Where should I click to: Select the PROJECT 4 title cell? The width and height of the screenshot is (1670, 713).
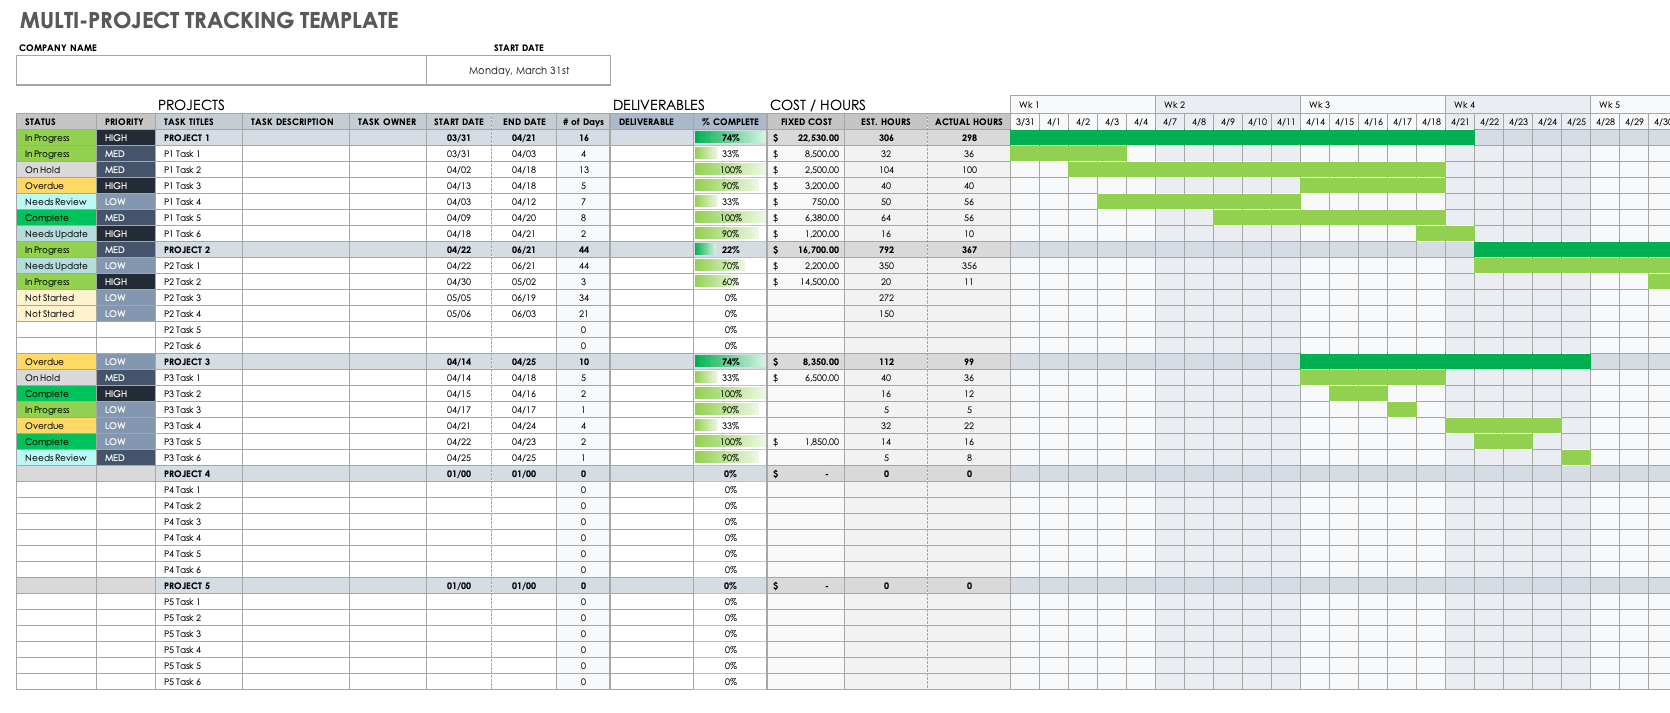(x=199, y=474)
